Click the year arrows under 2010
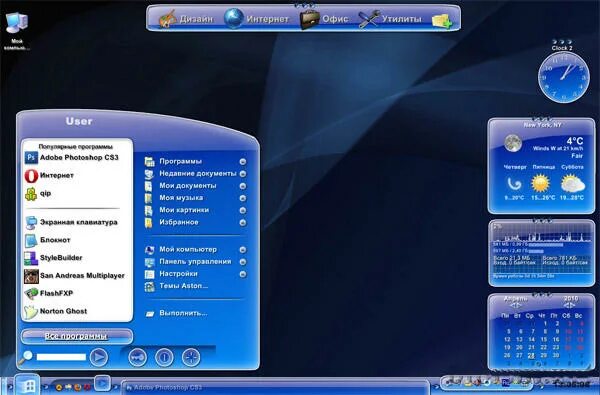Image resolution: width=600 pixels, height=395 pixels. (570, 305)
